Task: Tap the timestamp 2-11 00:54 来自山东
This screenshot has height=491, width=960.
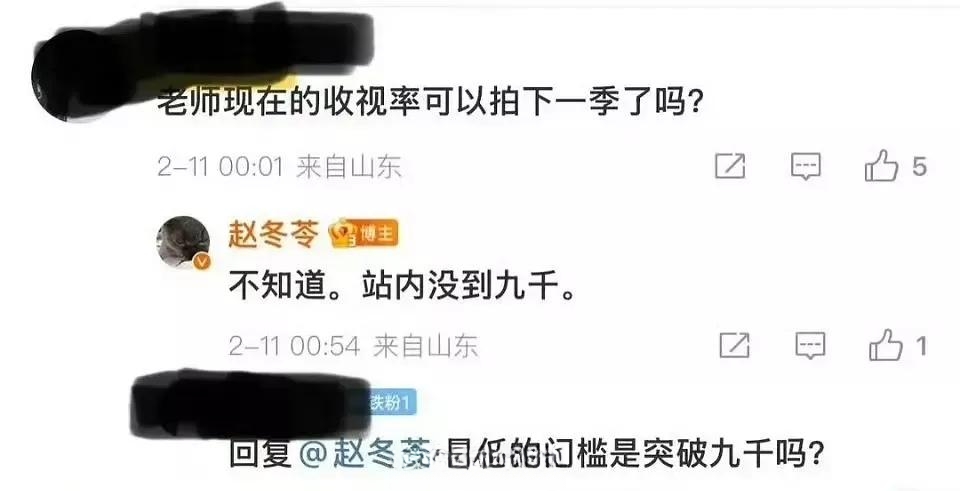Action: click(353, 347)
